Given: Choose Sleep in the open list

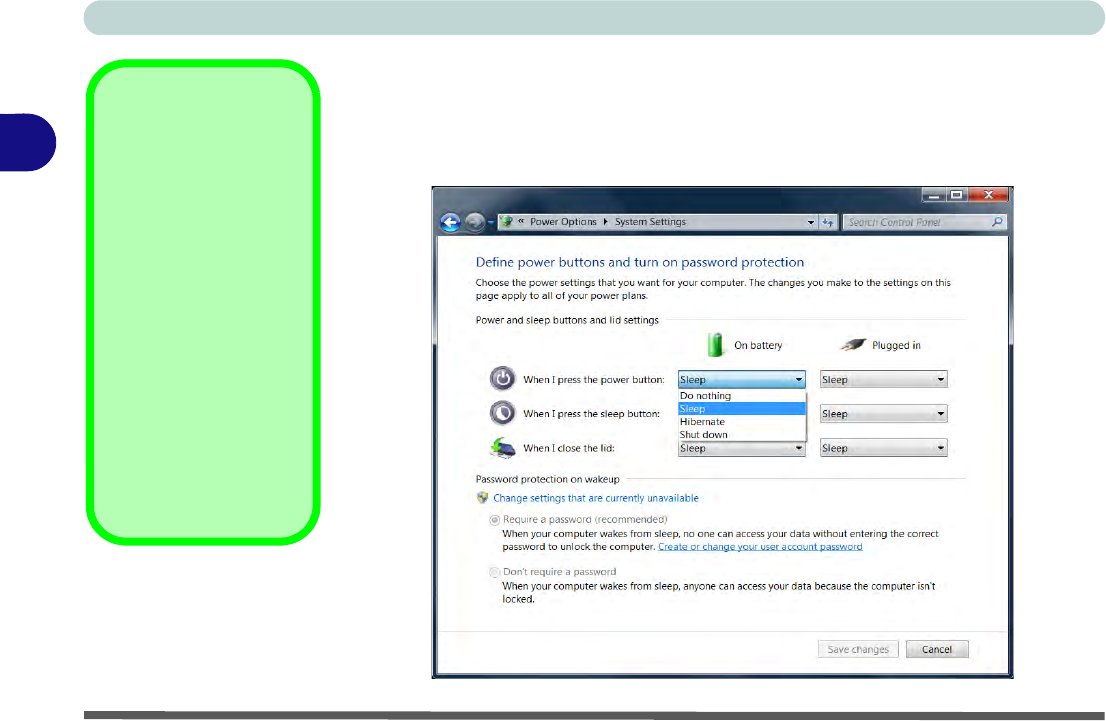Looking at the screenshot, I should pyautogui.click(x=741, y=408).
